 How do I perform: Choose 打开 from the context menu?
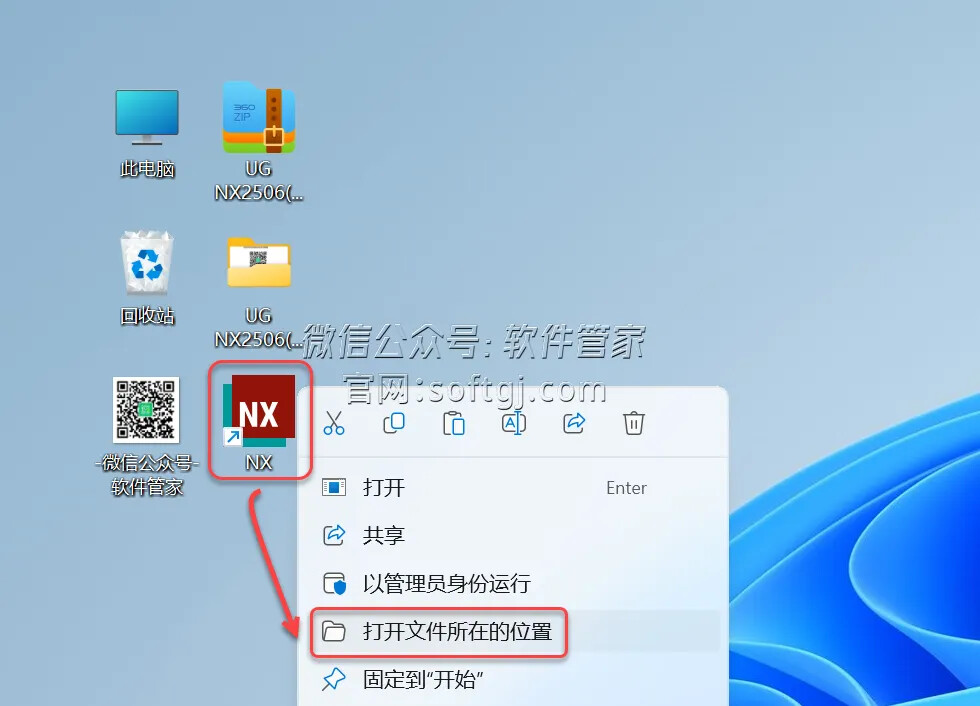(384, 488)
